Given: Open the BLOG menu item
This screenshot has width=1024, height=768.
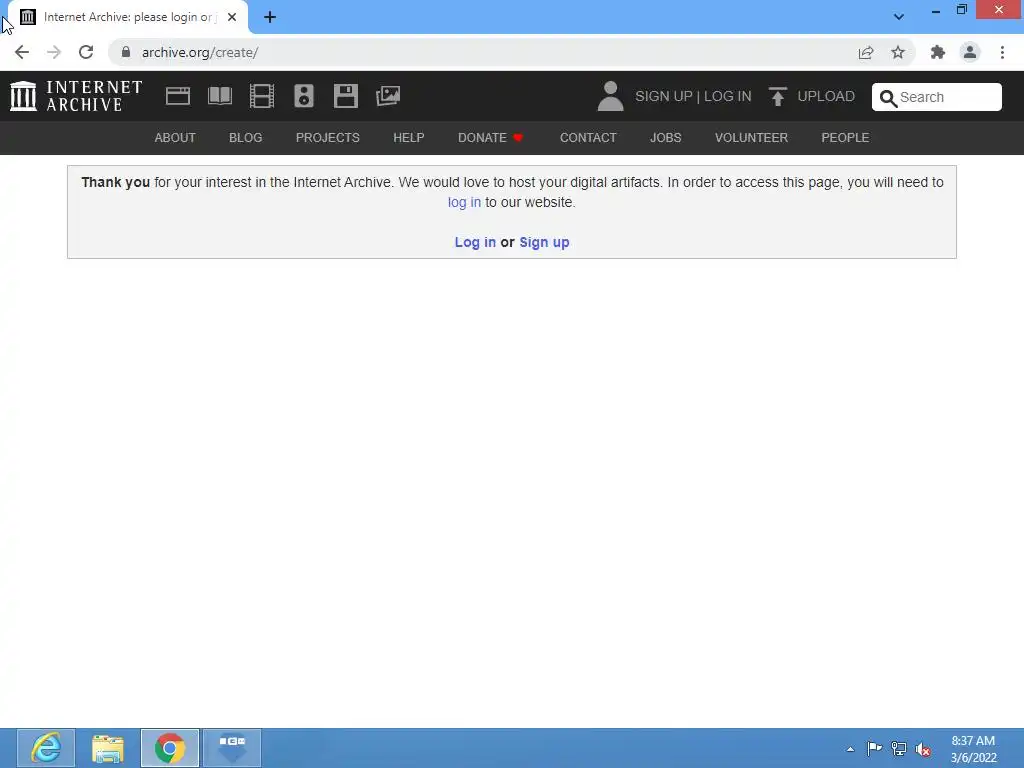Looking at the screenshot, I should [246, 138].
